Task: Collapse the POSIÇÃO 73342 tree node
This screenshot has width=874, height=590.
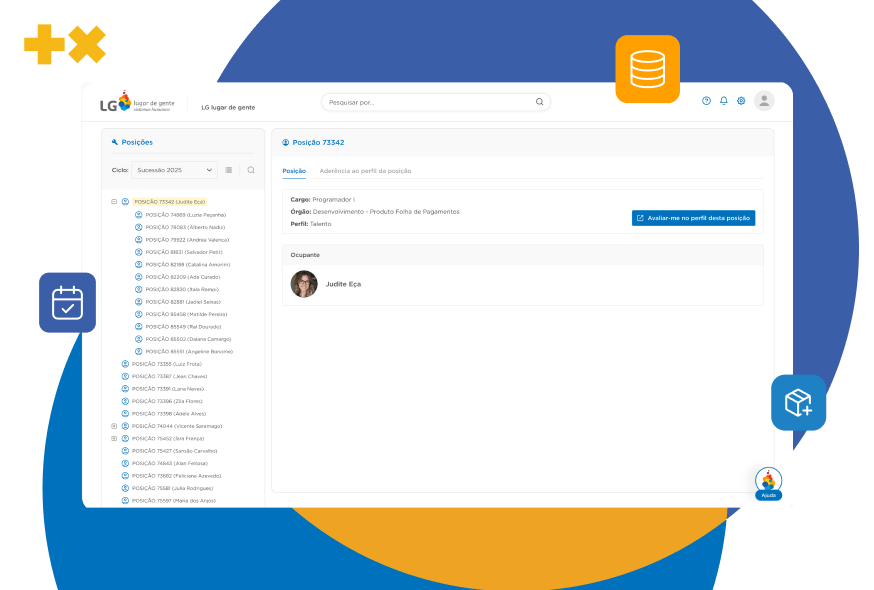Action: 114,202
